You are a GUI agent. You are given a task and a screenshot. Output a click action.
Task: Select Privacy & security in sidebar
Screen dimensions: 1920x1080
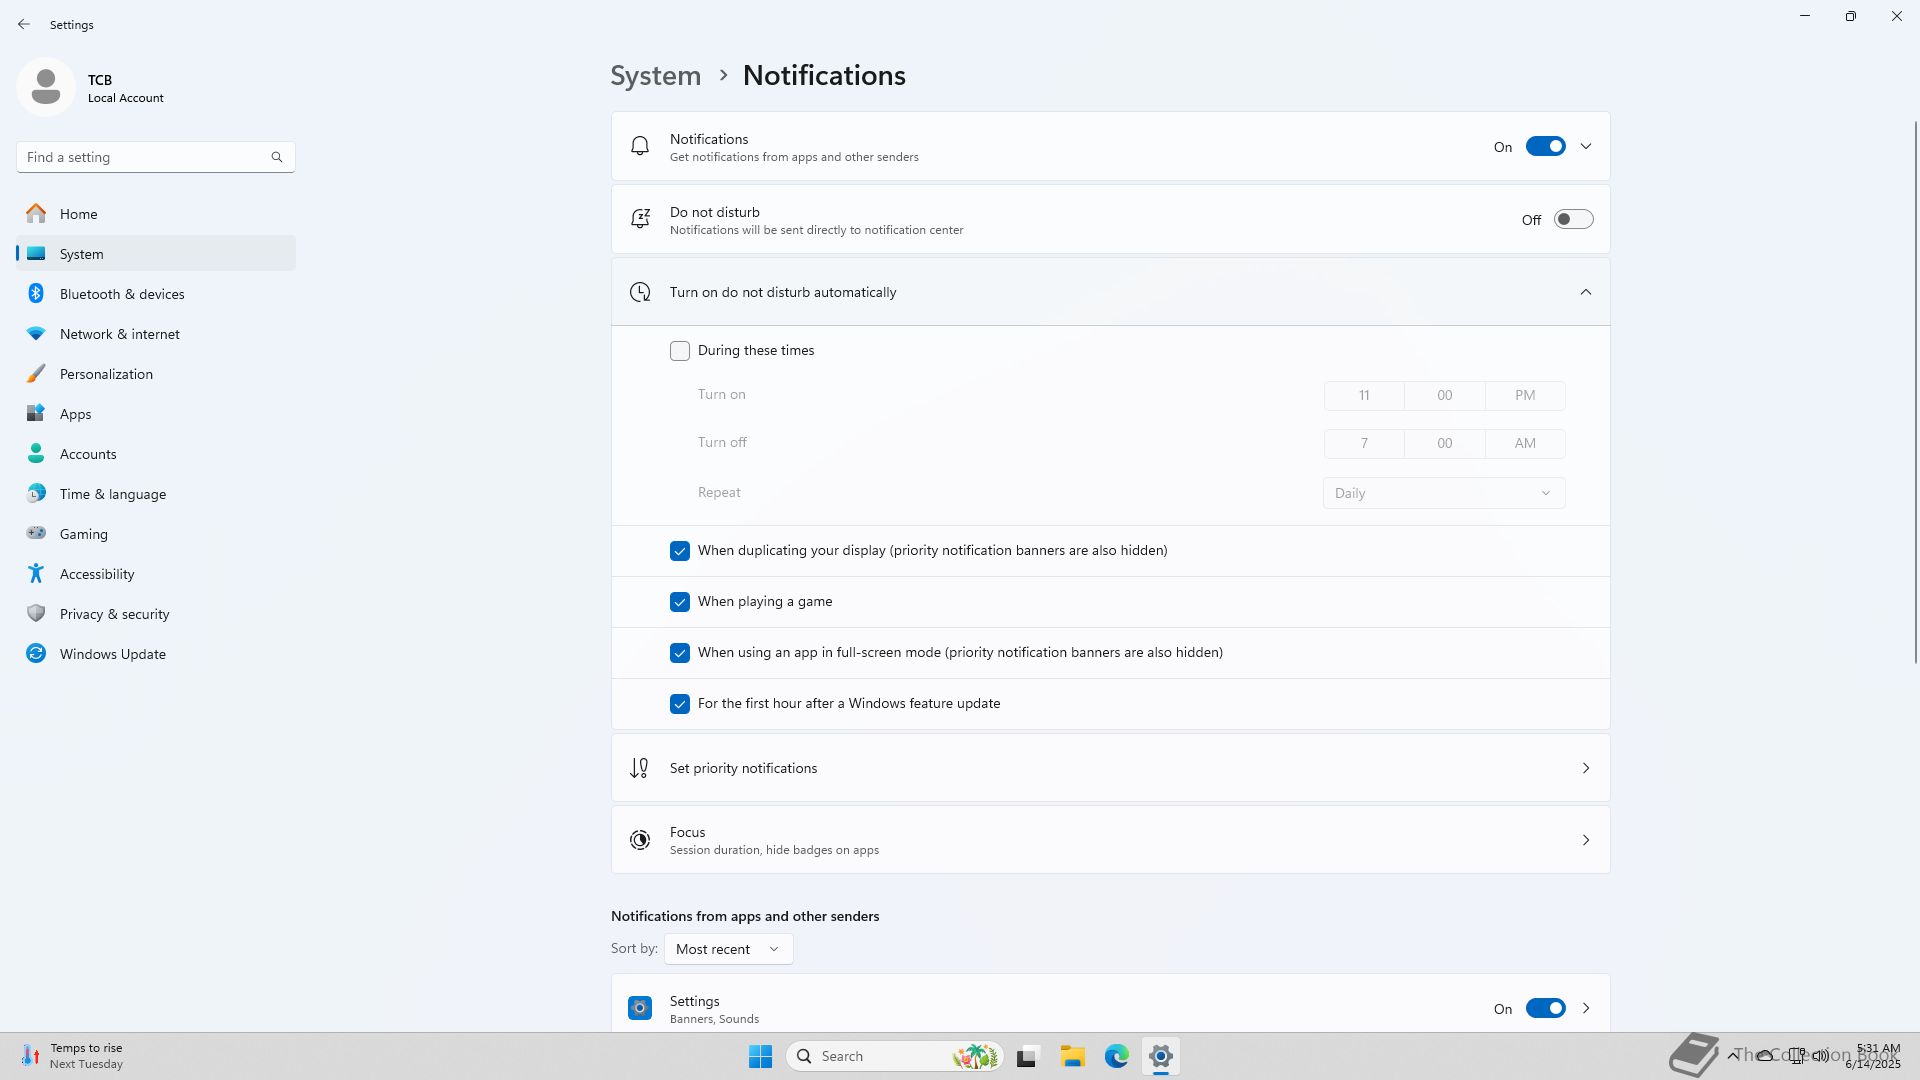coord(114,614)
